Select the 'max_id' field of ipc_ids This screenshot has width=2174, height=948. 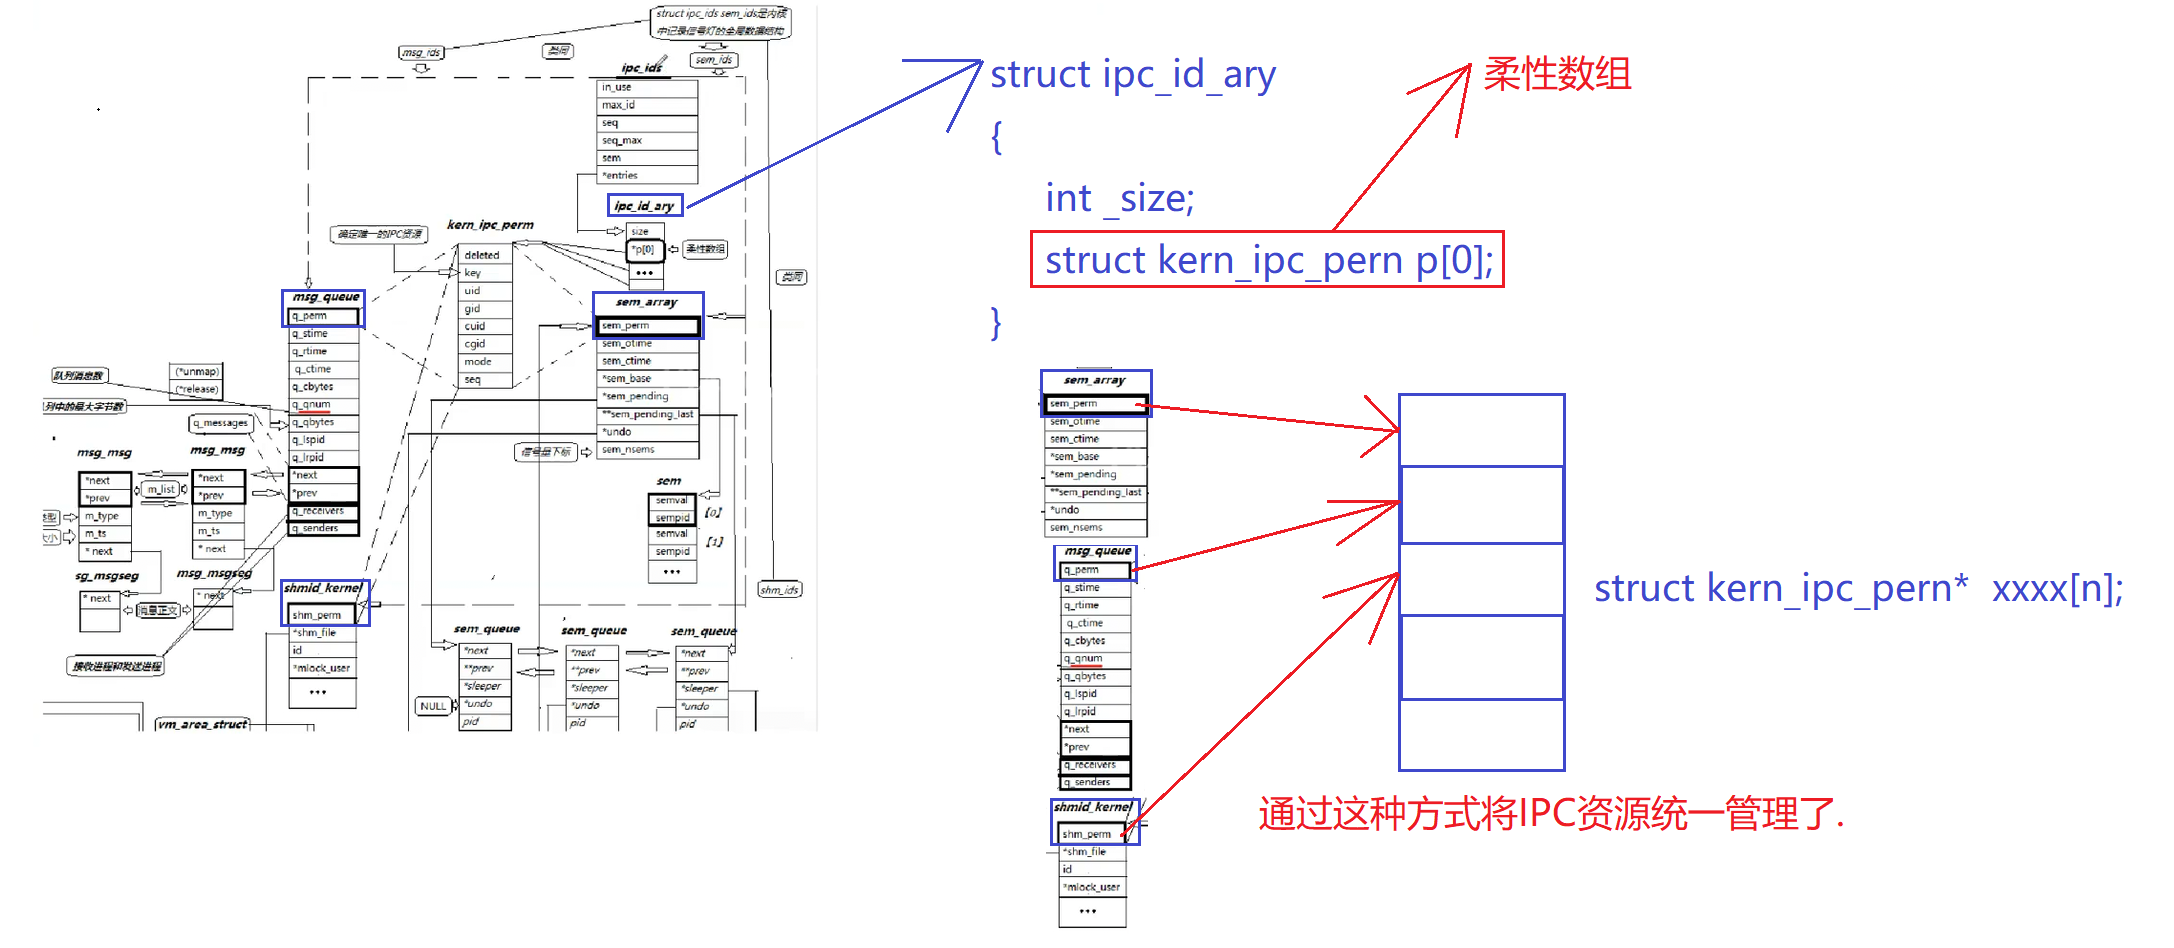click(x=647, y=106)
